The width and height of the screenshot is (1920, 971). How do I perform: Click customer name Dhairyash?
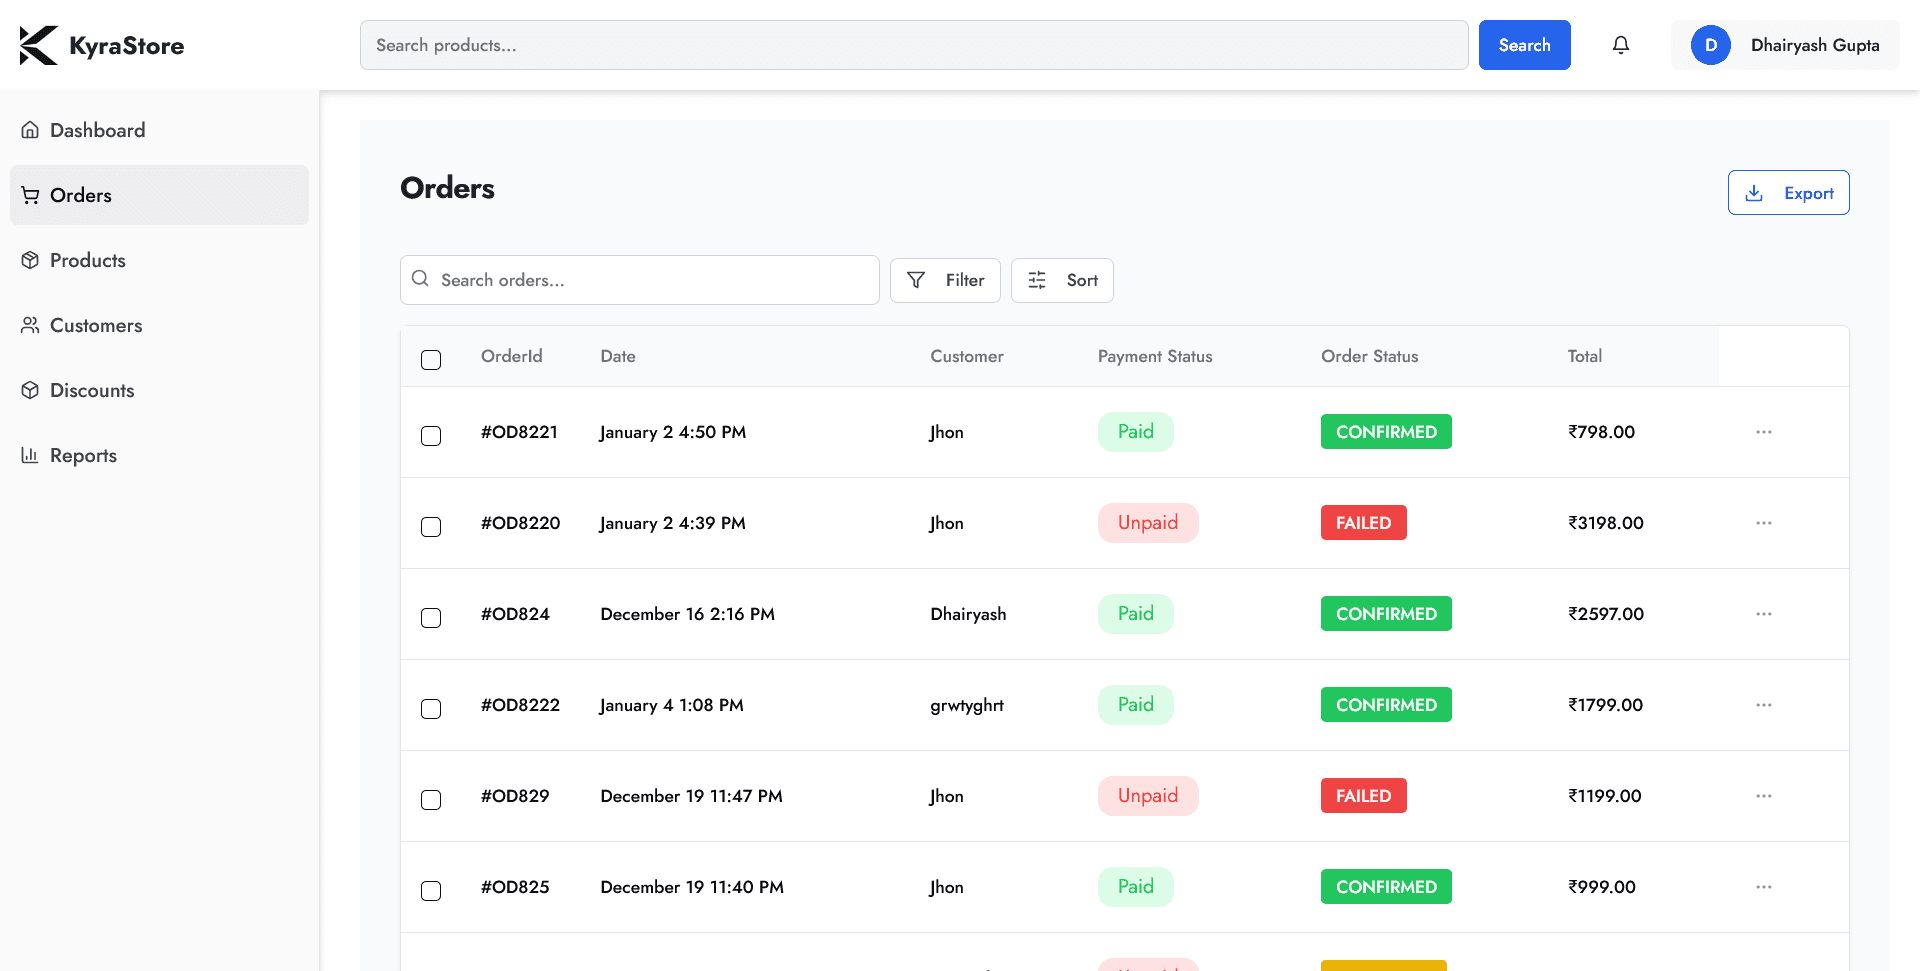coord(968,614)
